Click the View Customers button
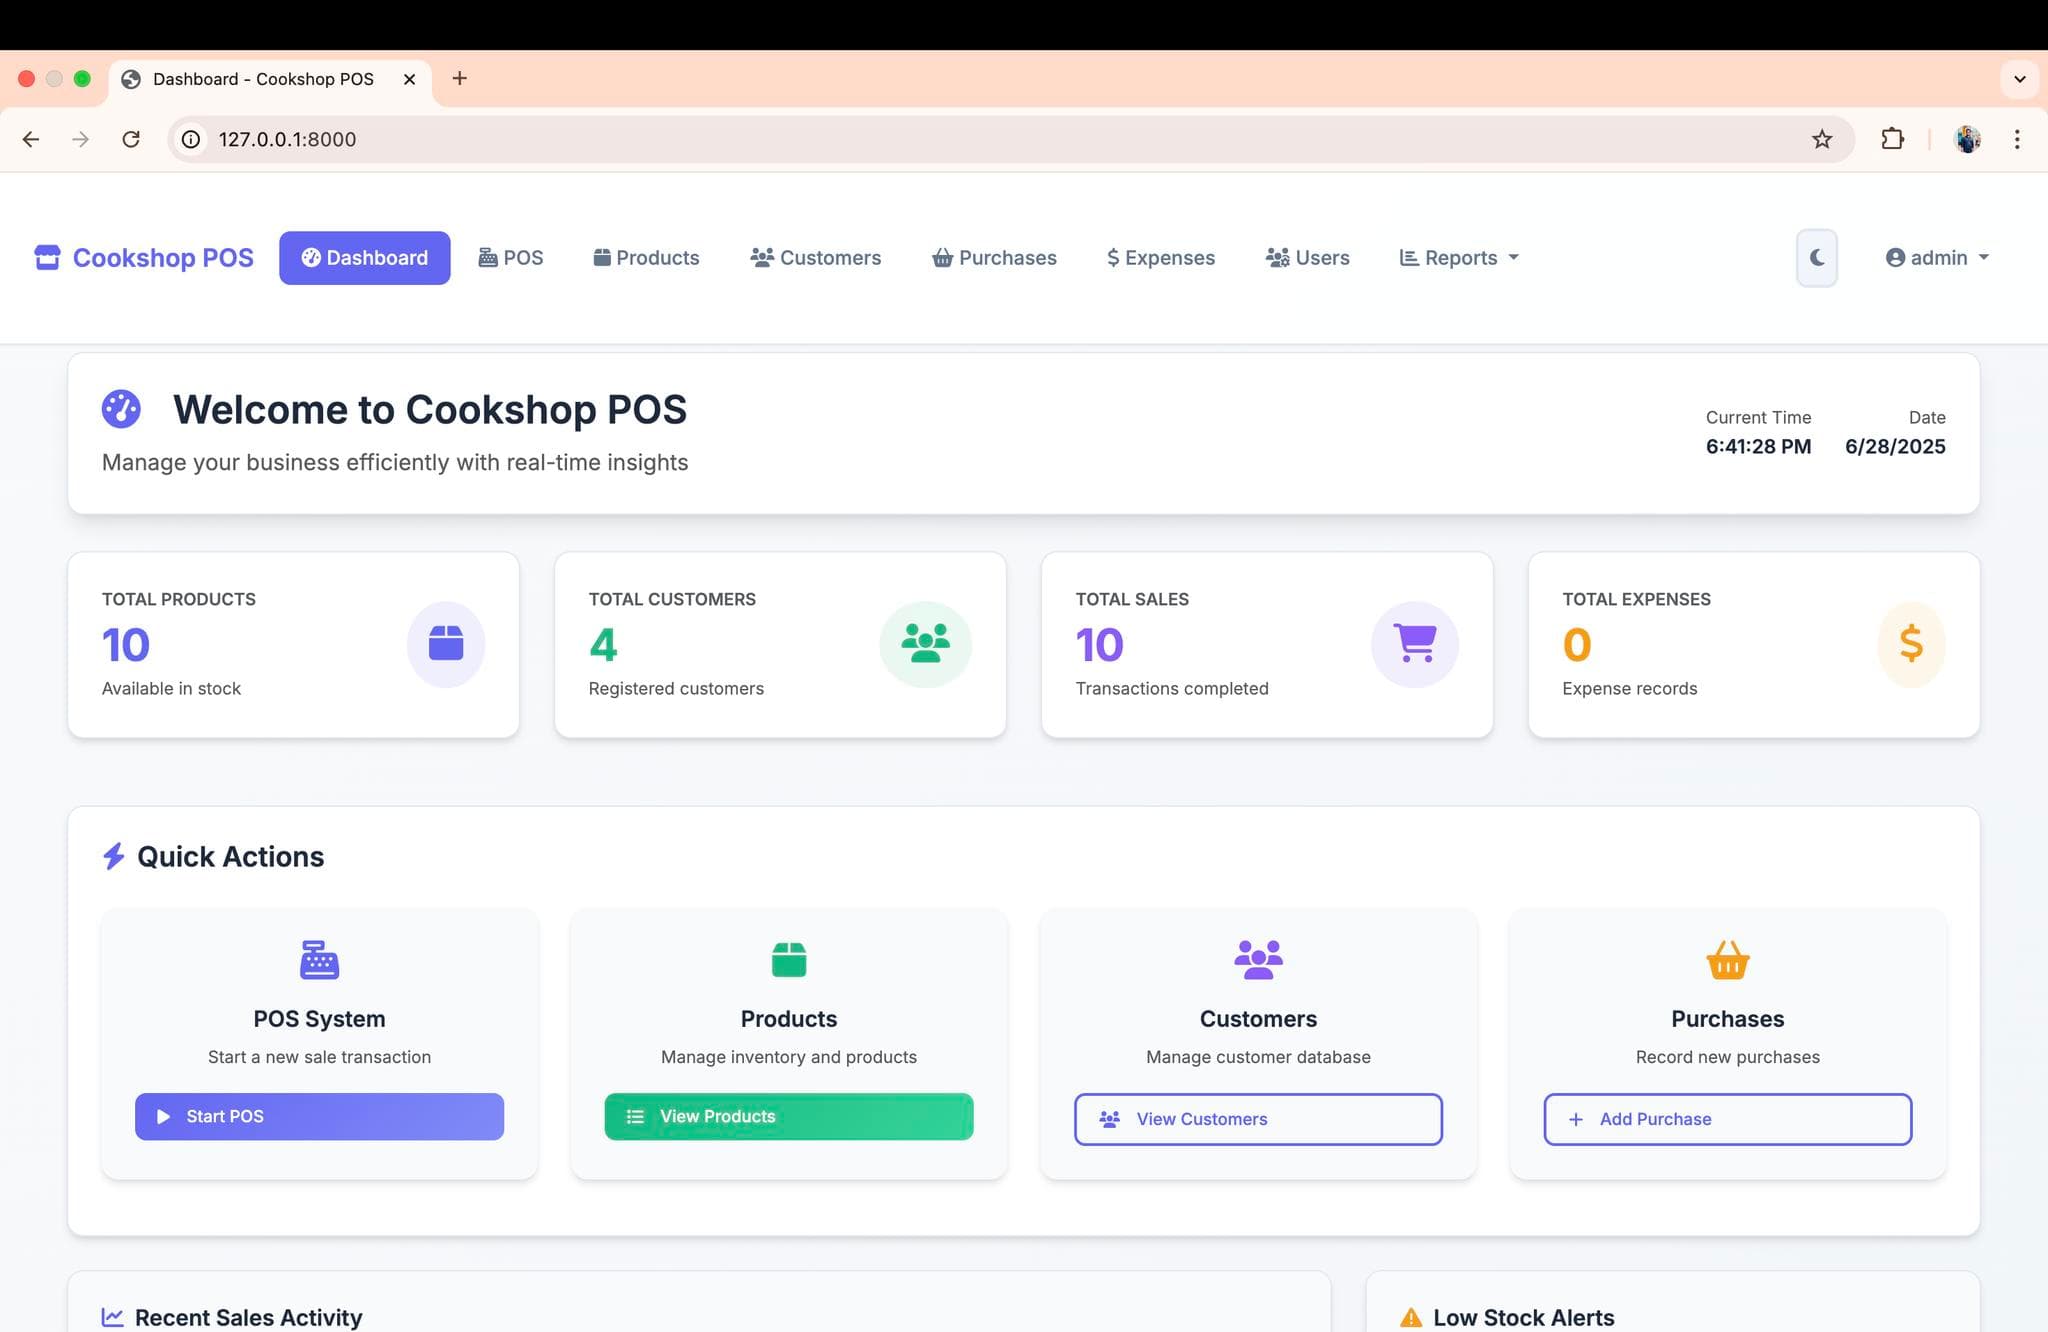The width and height of the screenshot is (2048, 1332). coord(1258,1119)
